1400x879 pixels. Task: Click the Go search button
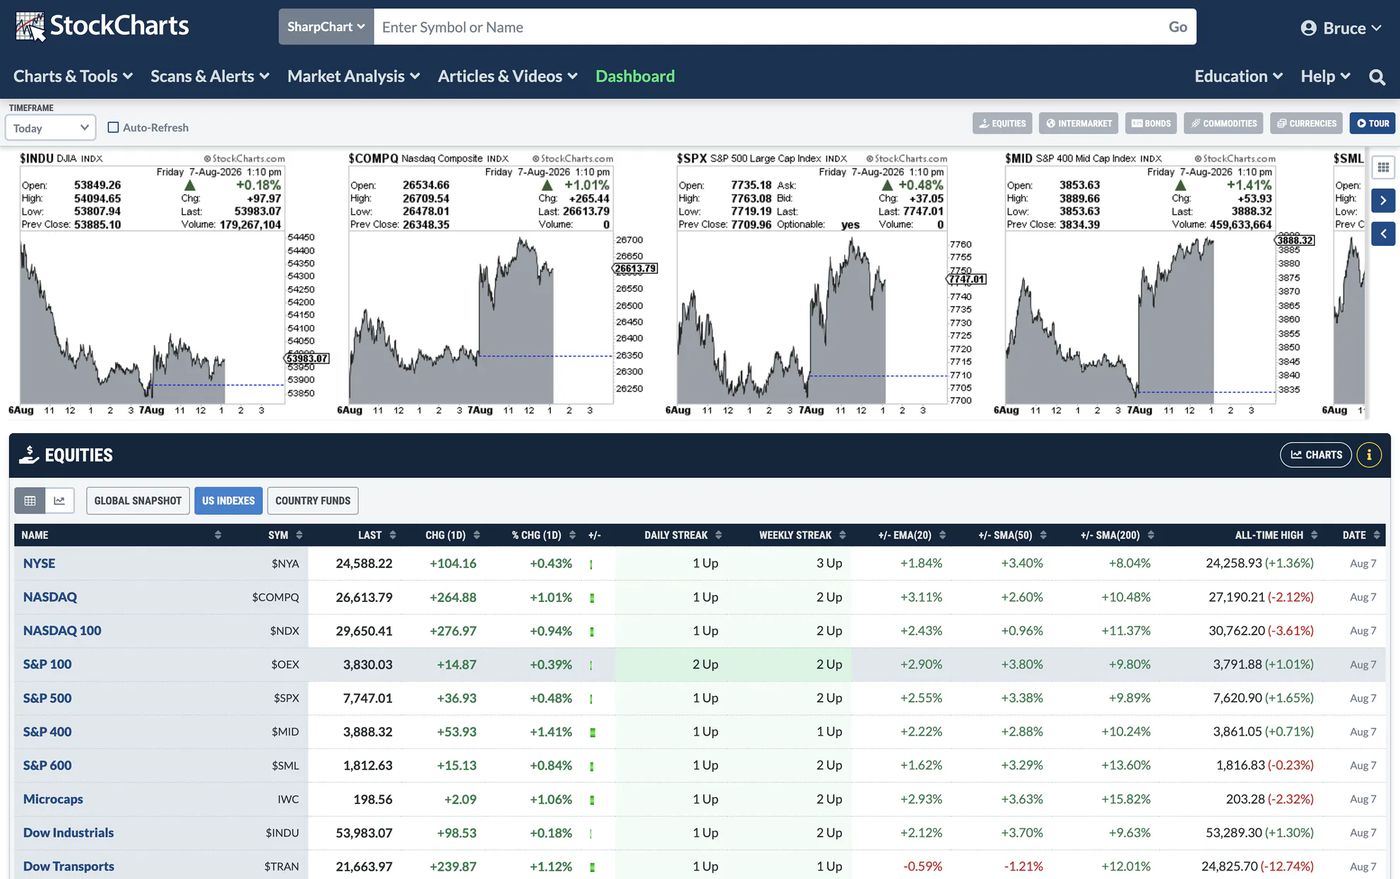coord(1178,27)
